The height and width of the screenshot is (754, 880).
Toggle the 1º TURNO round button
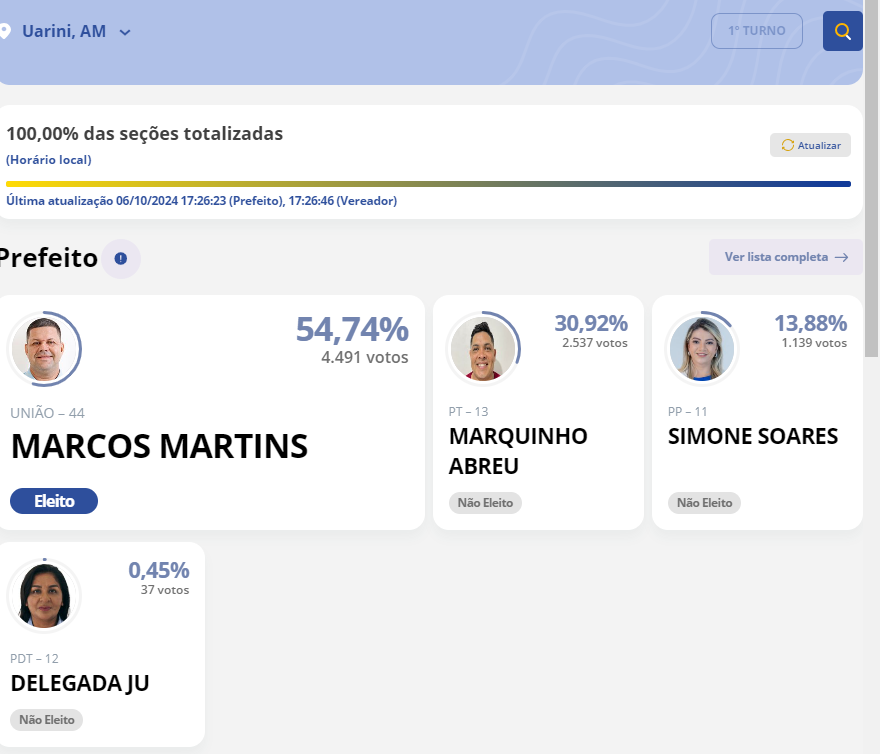[x=756, y=31]
